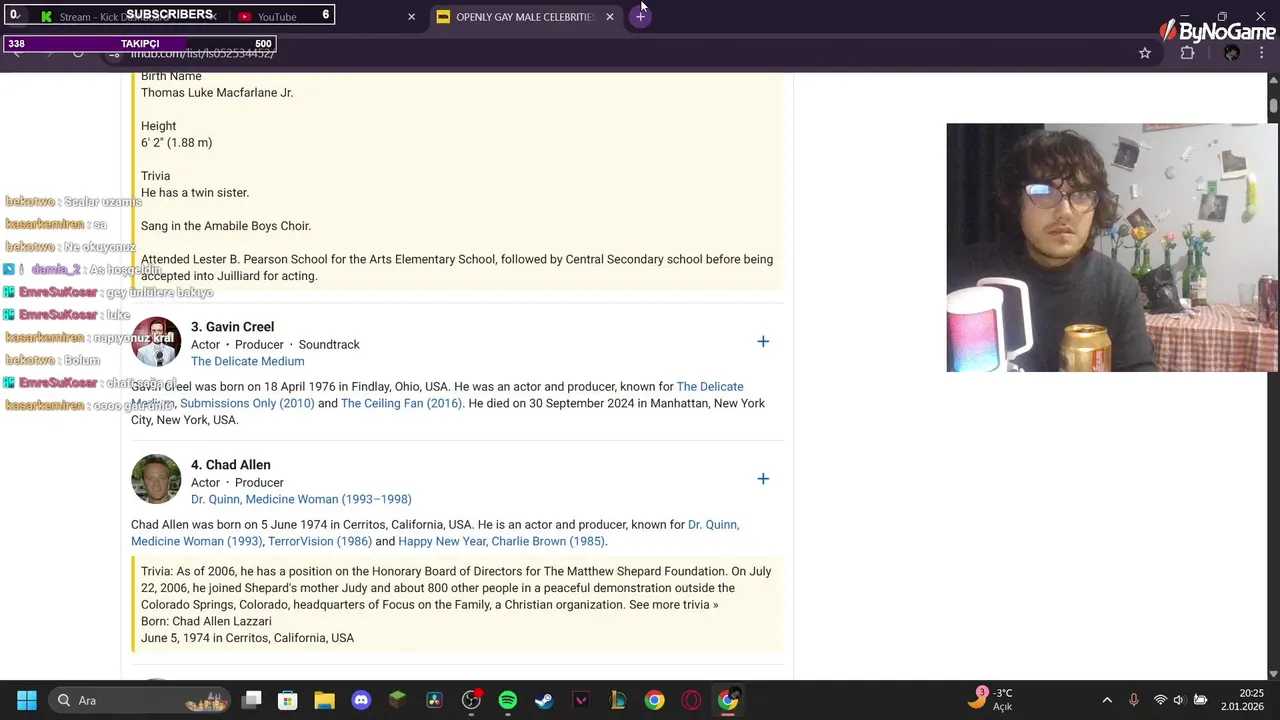Click chat message 'Ne okuyonuz'
The image size is (1280, 720).
100,247
